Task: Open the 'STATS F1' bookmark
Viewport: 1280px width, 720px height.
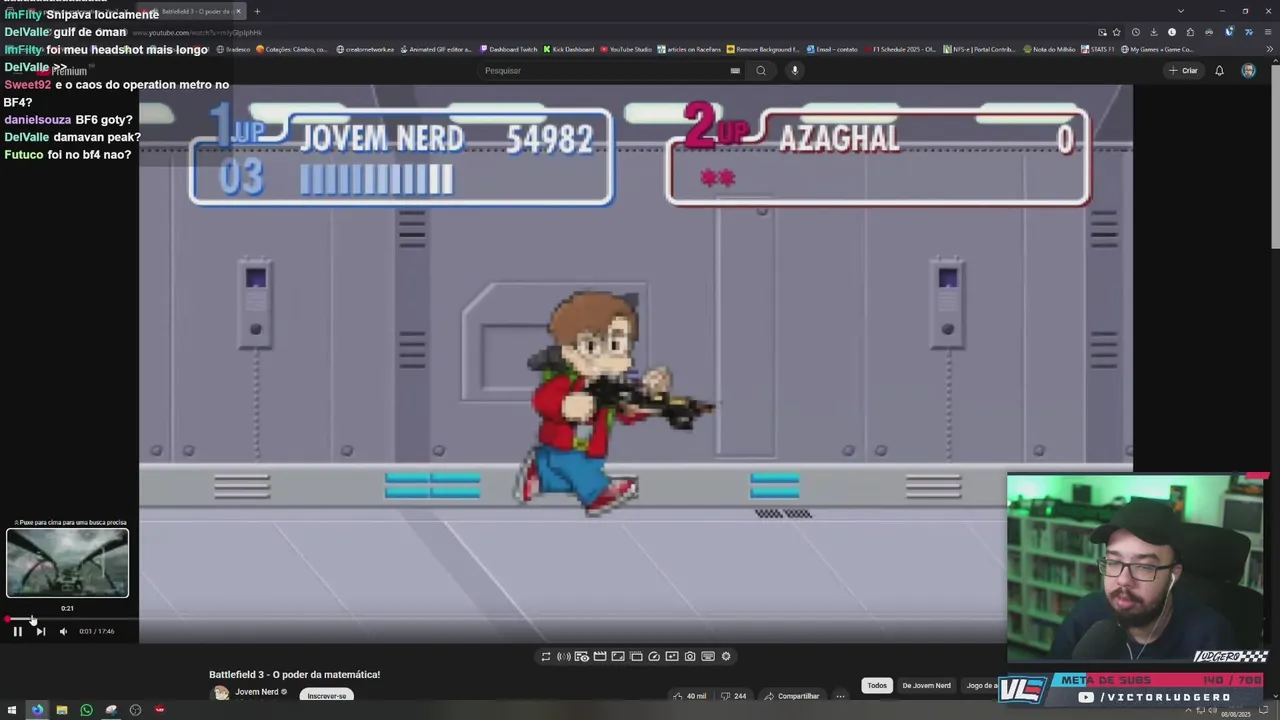Action: click(1097, 49)
